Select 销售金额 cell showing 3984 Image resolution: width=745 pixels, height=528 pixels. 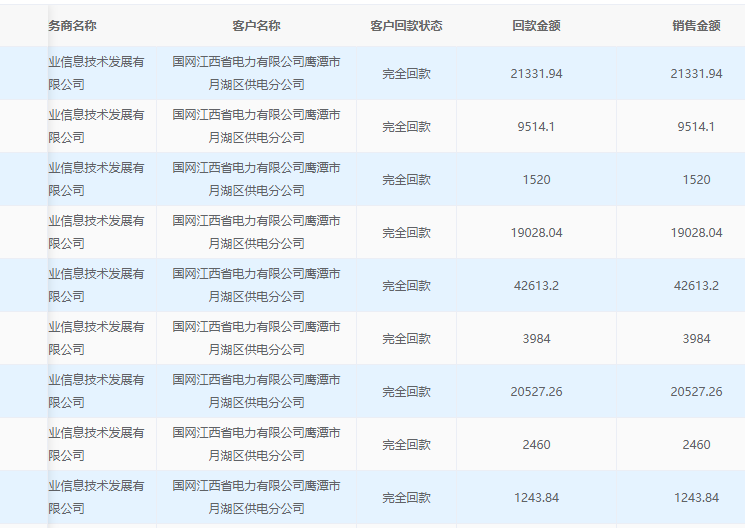pyautogui.click(x=697, y=339)
